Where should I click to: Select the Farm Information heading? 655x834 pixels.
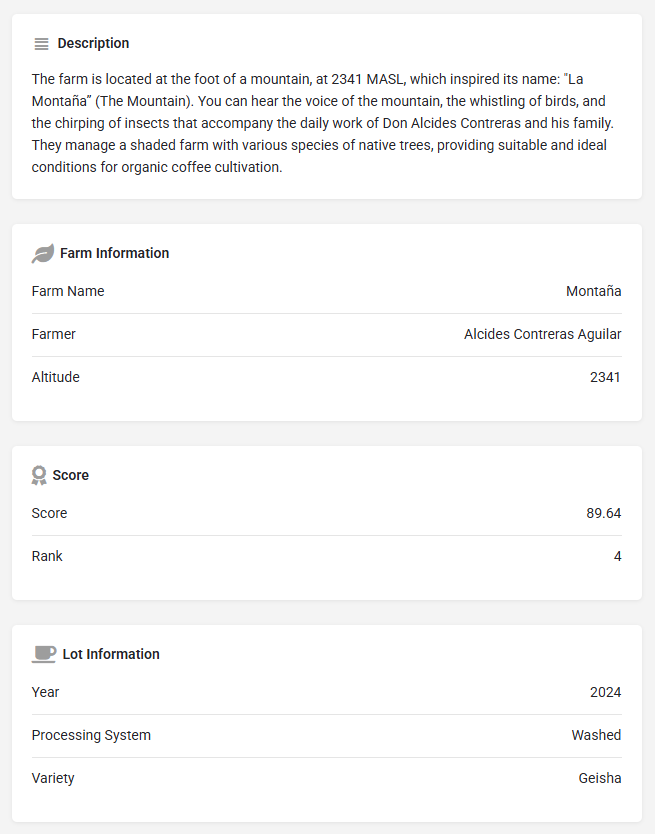114,253
